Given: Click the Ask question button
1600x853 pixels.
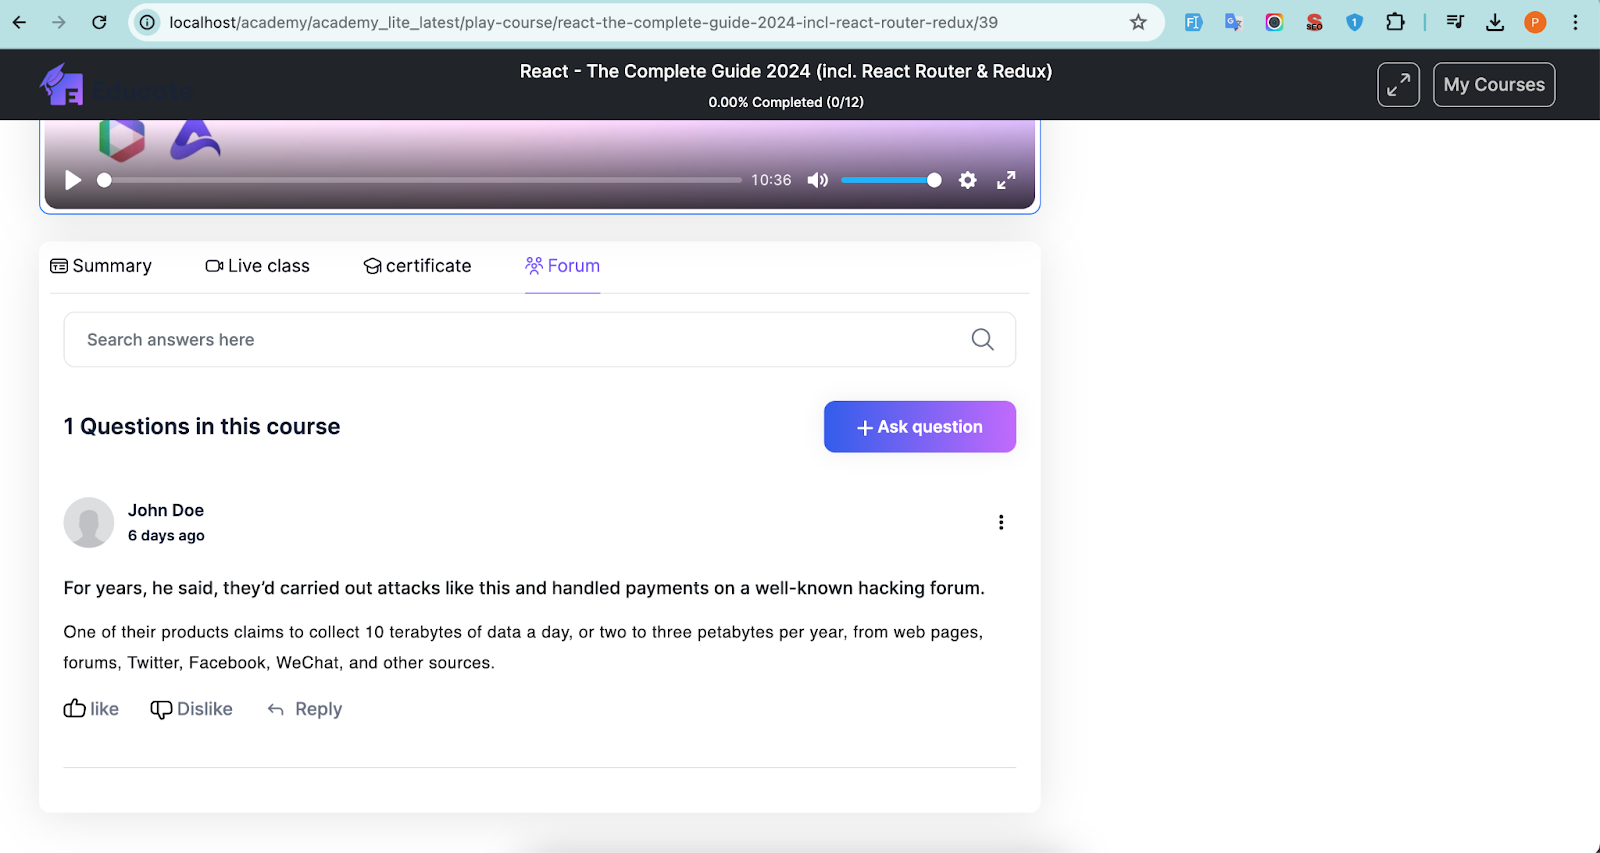Looking at the screenshot, I should click(x=919, y=427).
